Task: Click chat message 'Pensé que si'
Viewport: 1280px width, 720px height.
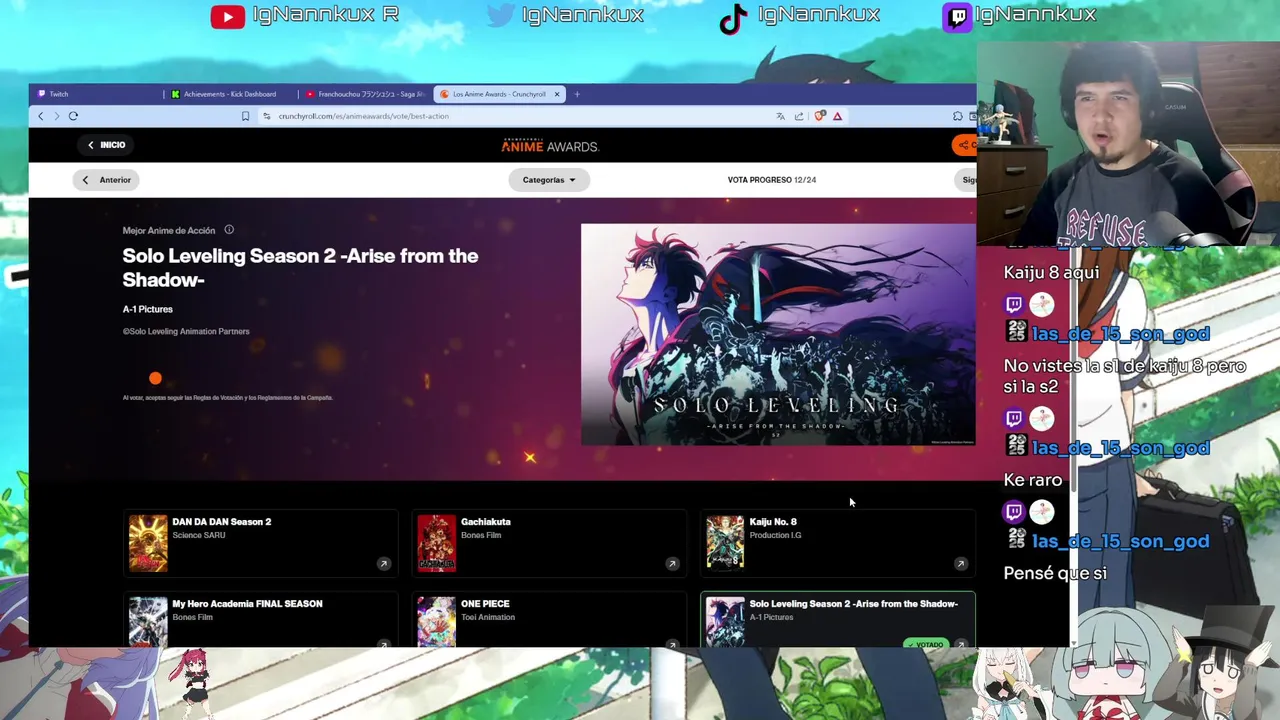Action: coord(1055,573)
